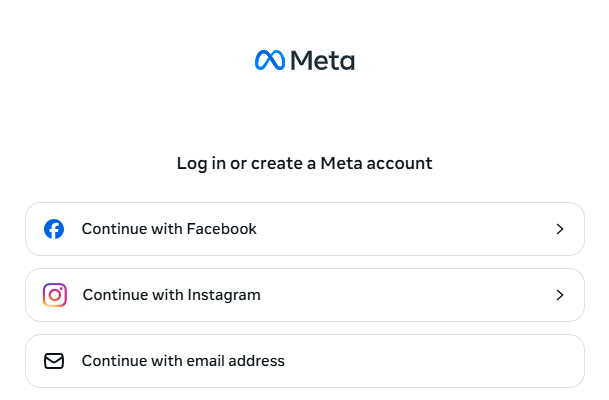609x400 pixels.
Task: Click empty right side of the email row
Action: coord(480,361)
